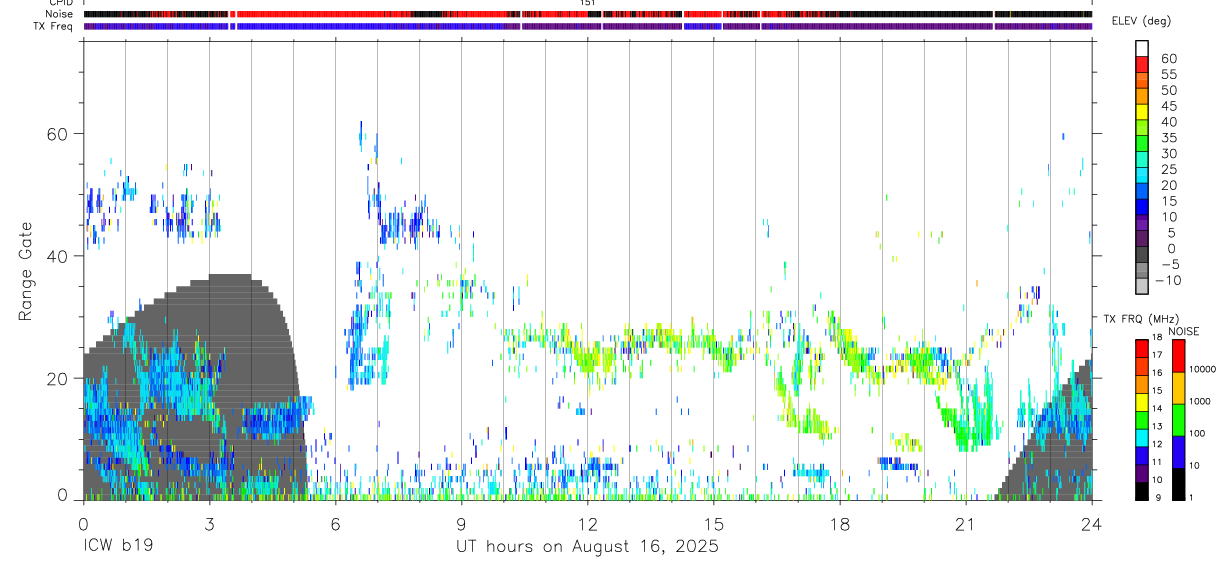Screen dimensions: 1228x567
Task: Click the NOISE bar label '10000'
Action: [1203, 369]
